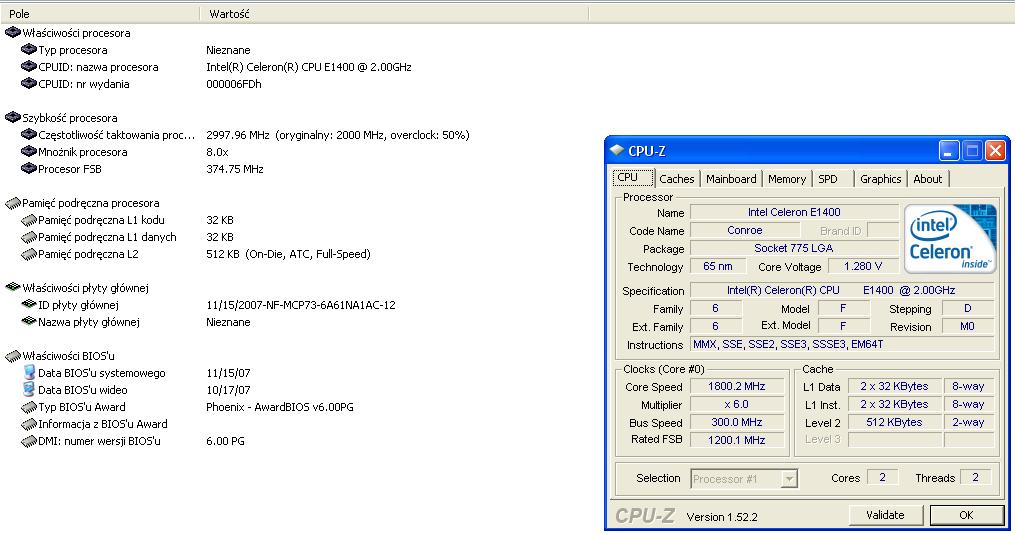This screenshot has height=534, width=1015.
Task: Open the Mainboard tab
Action: click(731, 179)
